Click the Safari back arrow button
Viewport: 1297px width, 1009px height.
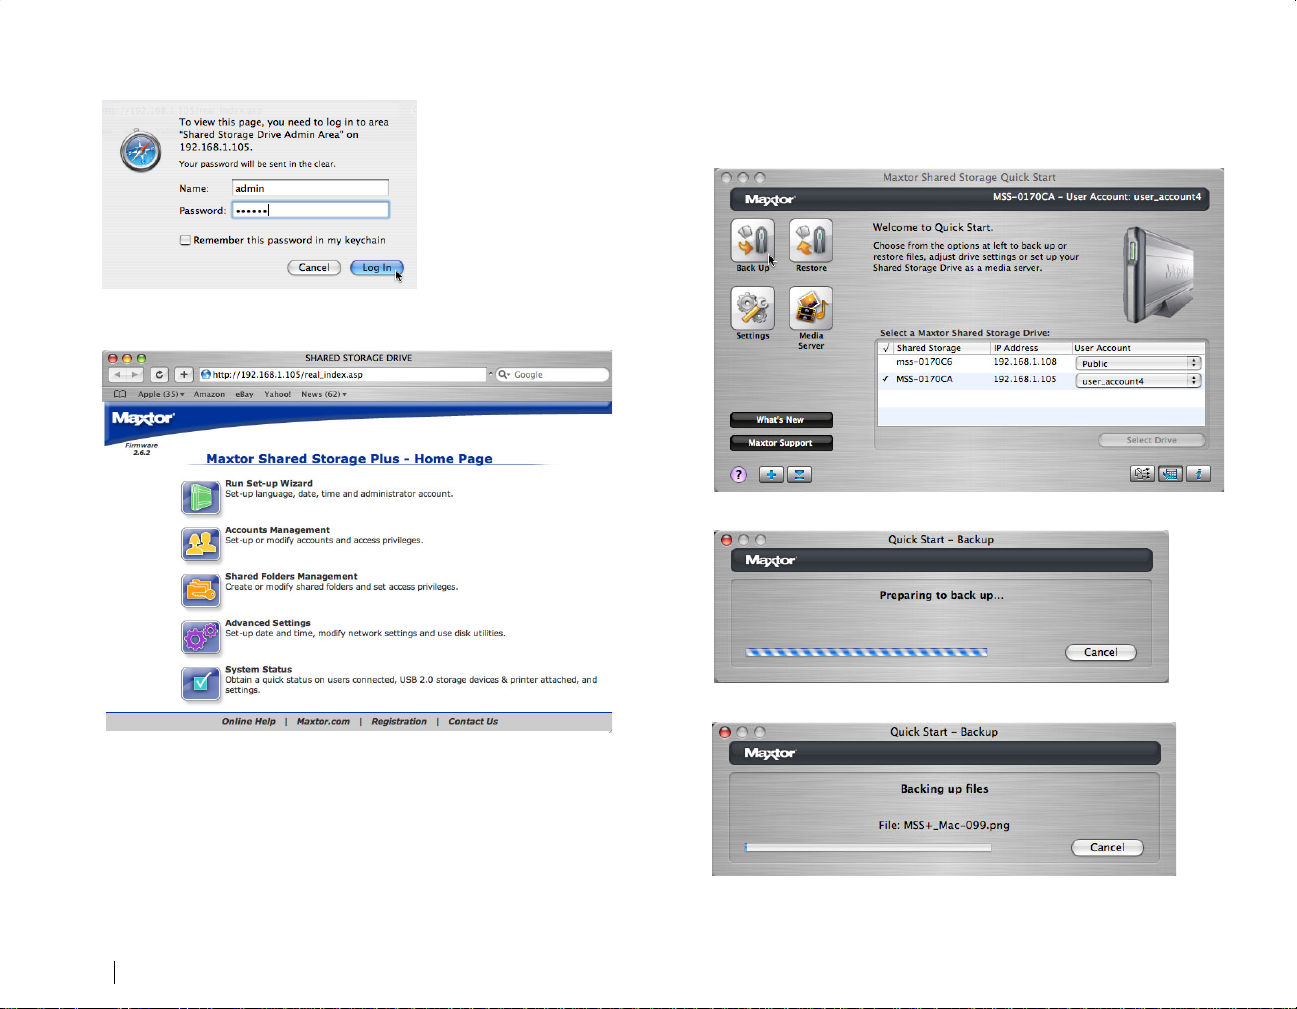tap(118, 375)
